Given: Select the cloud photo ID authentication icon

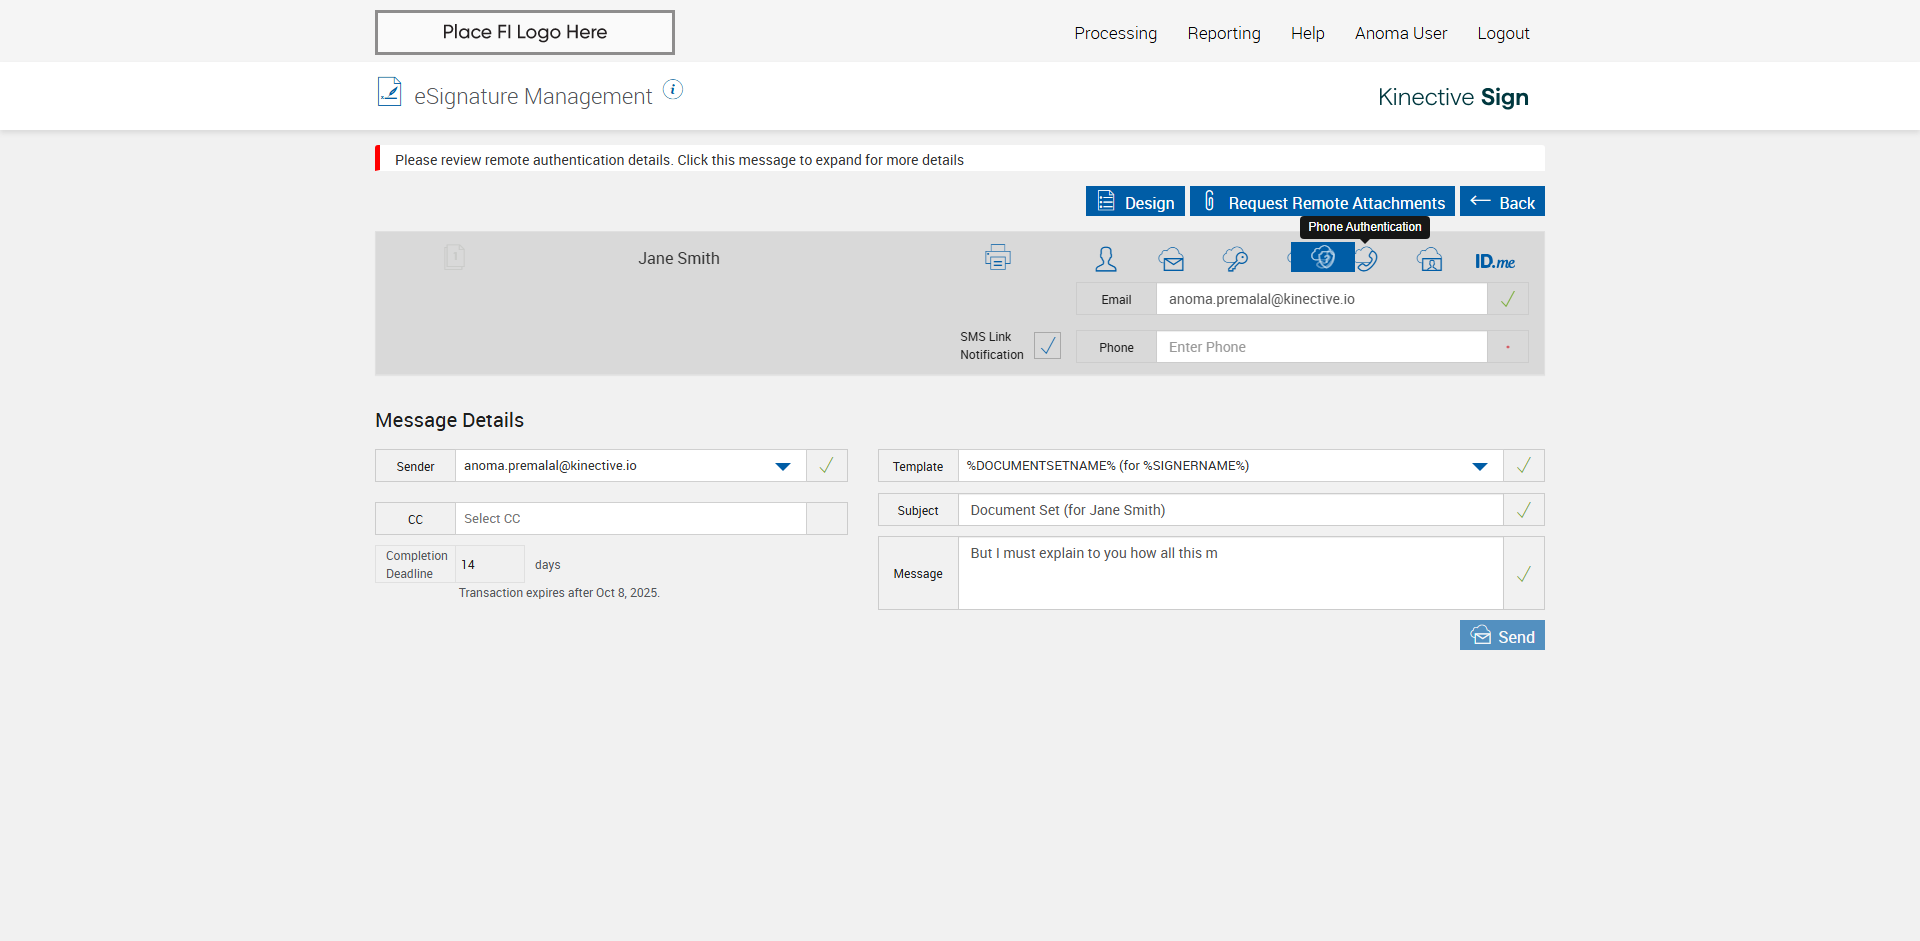Looking at the screenshot, I should pos(1429,259).
